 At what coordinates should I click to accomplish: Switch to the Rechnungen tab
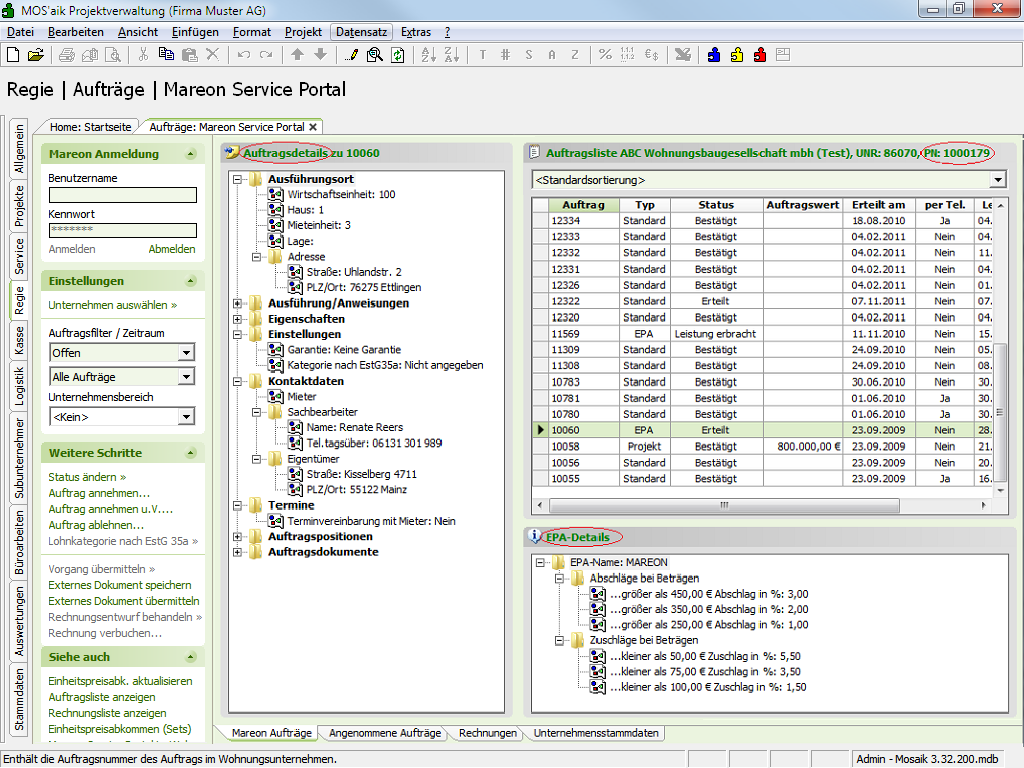click(488, 733)
